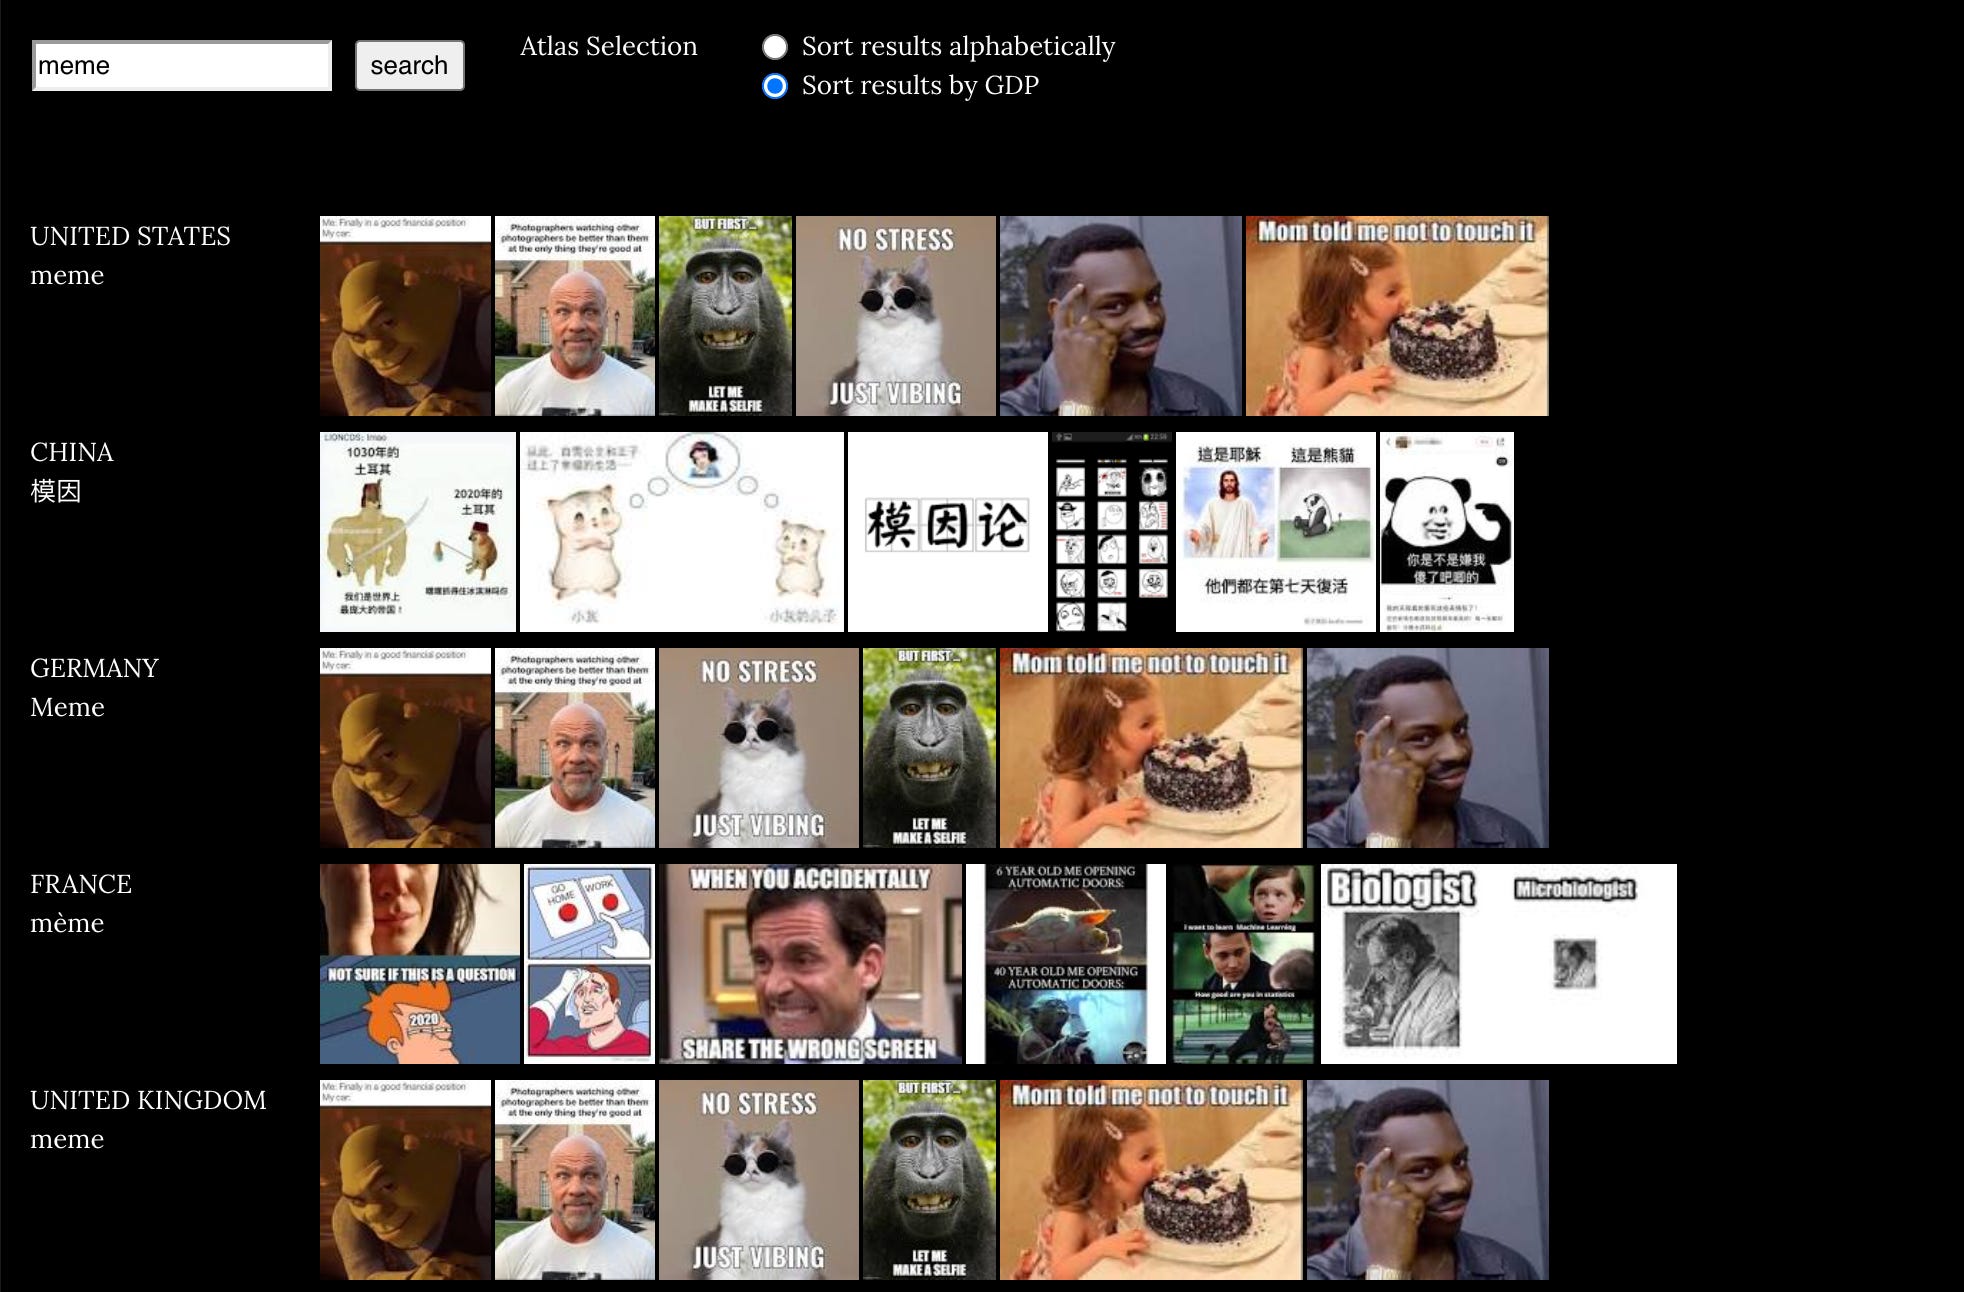The height and width of the screenshot is (1292, 1964).
Task: Open the girl eating cake meme in United Kingdom row
Action: [x=1151, y=1180]
